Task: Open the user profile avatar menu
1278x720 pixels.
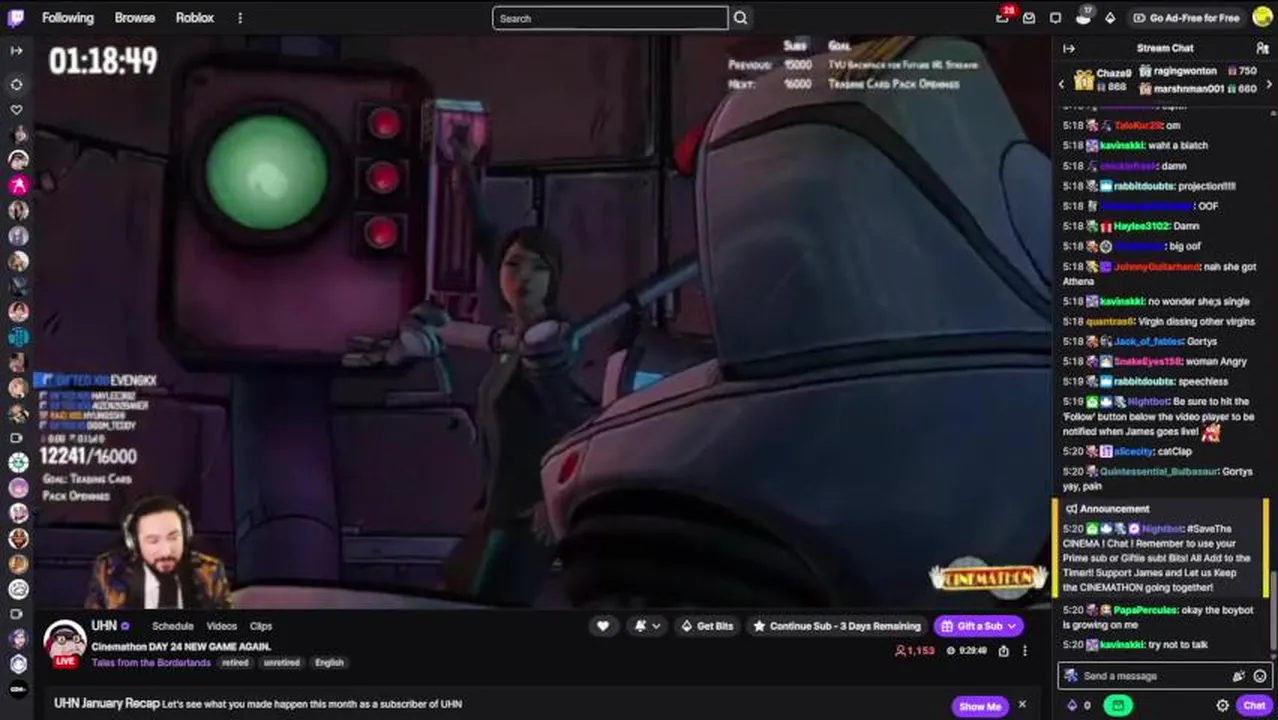Action: pos(1262,17)
